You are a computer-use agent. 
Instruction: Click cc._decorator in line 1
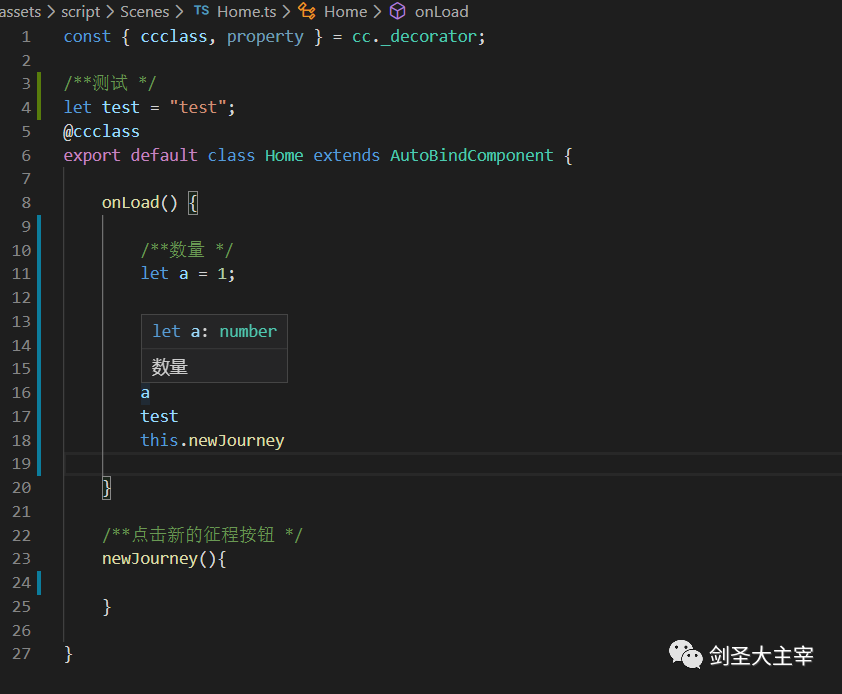(x=414, y=37)
